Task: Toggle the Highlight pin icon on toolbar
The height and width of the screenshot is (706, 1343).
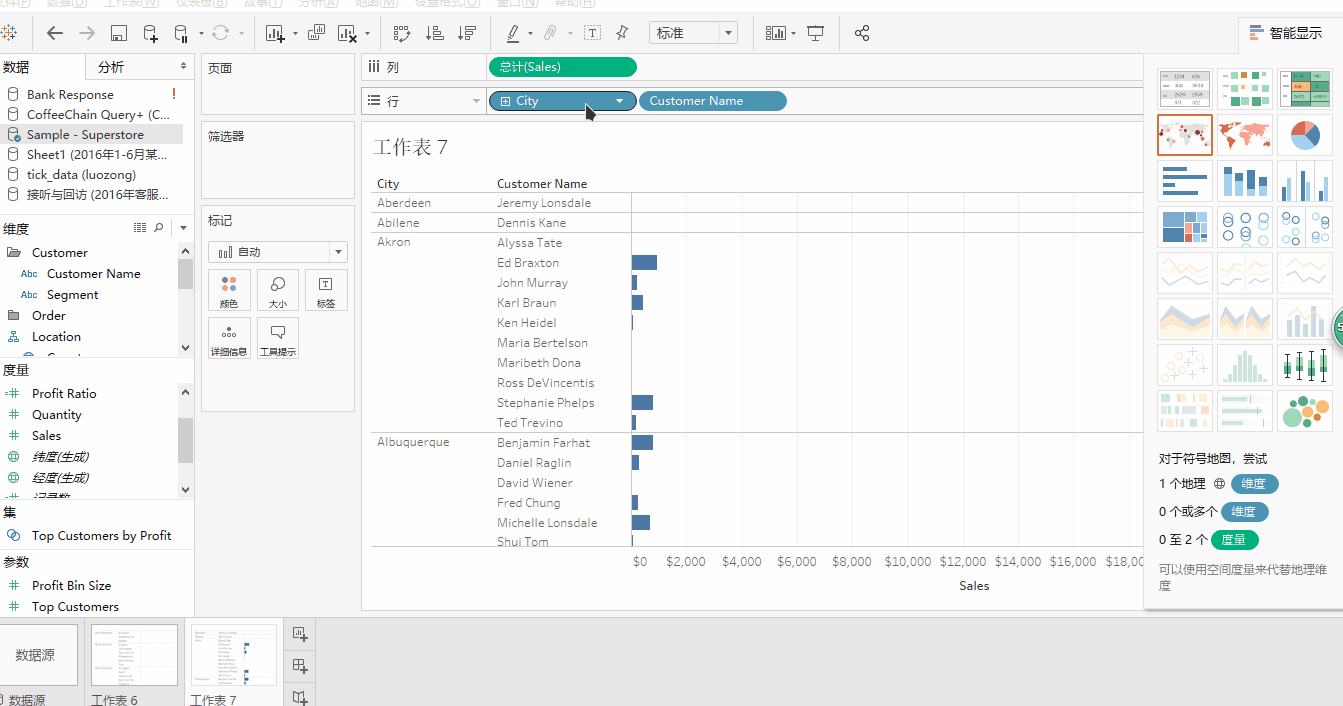Action: pos(622,33)
